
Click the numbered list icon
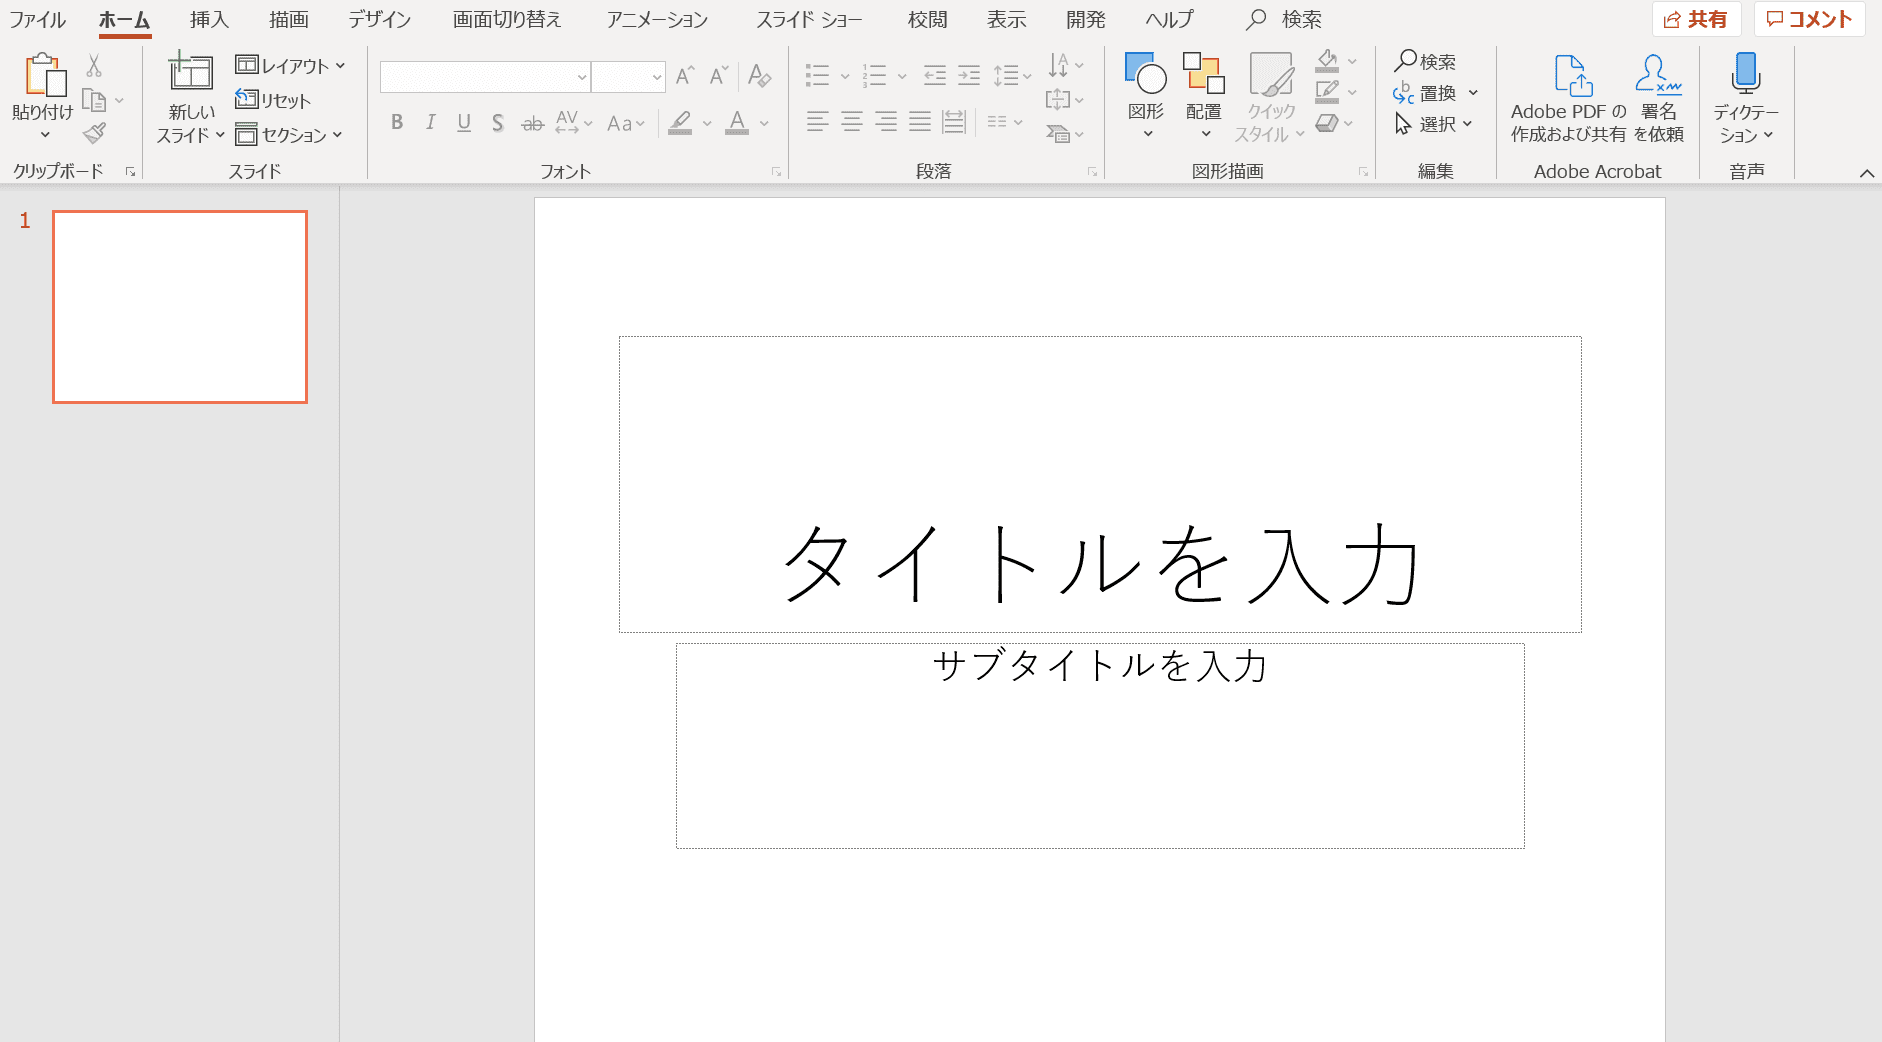pyautogui.click(x=875, y=75)
